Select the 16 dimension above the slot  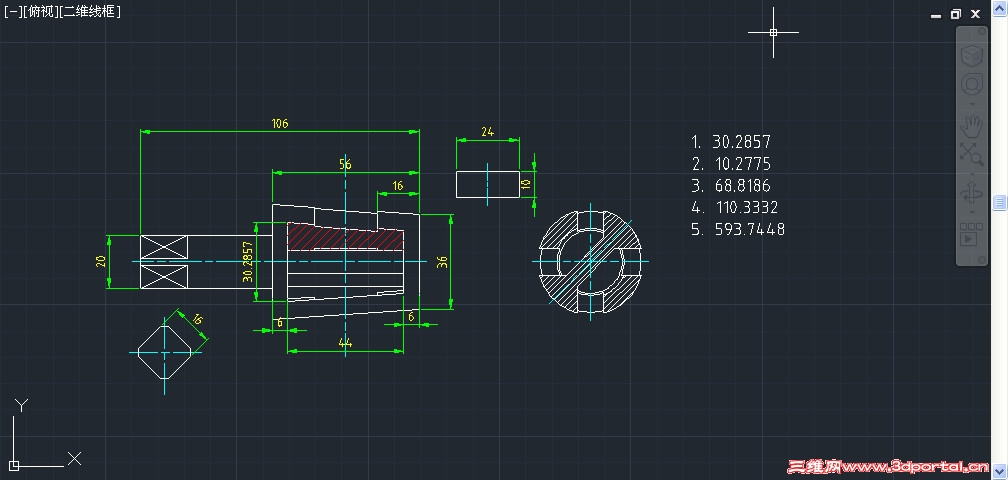point(398,186)
